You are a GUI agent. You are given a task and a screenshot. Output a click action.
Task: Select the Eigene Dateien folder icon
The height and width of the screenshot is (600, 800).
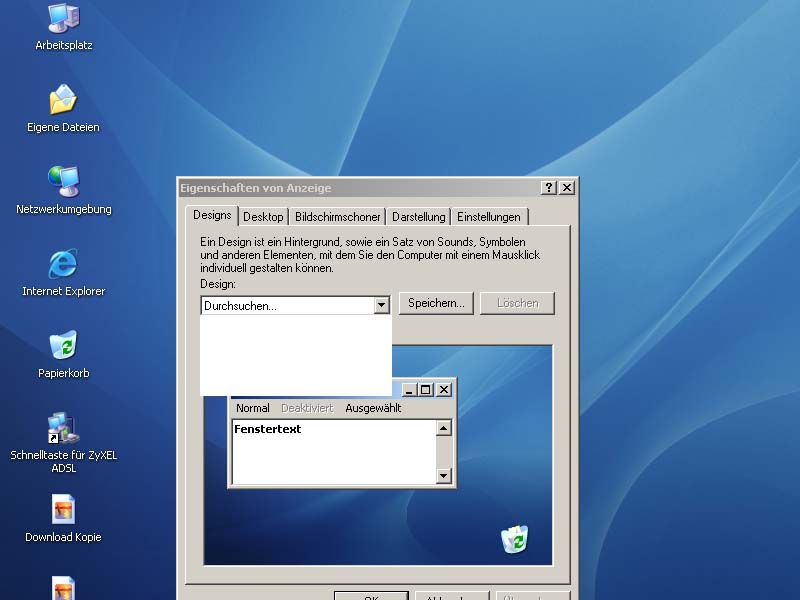63,101
